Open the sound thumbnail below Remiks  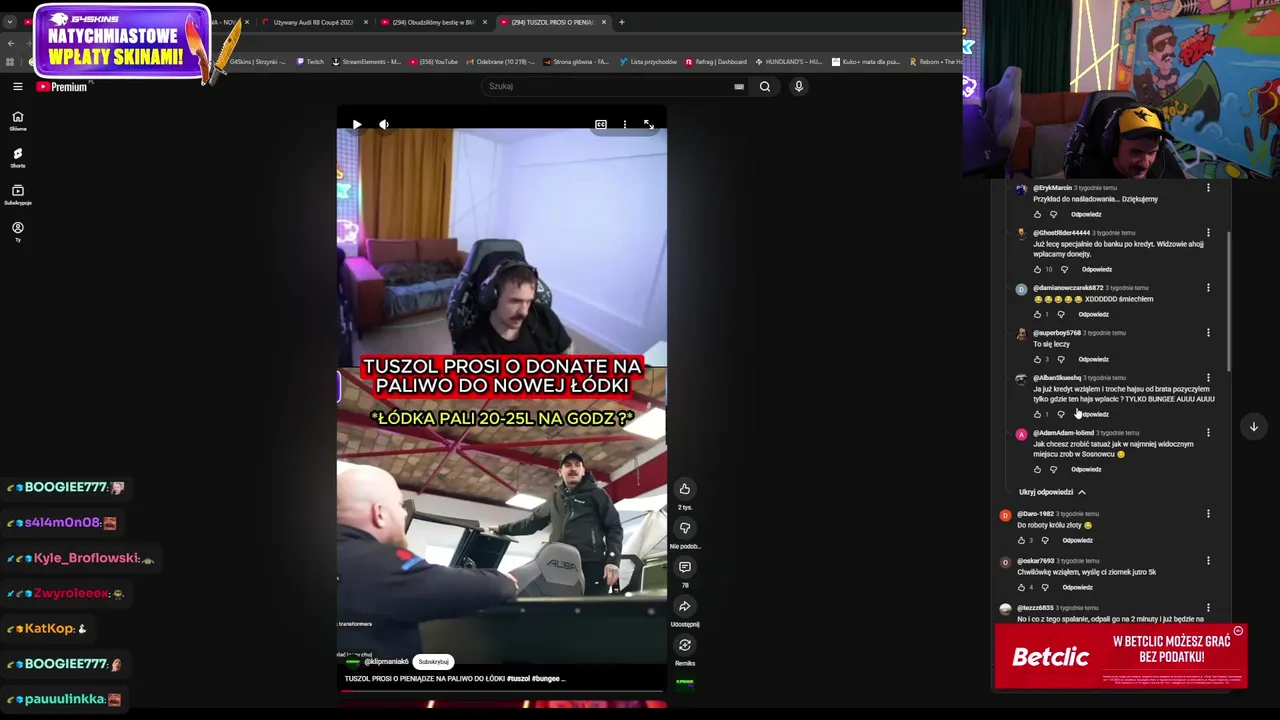tap(685, 683)
